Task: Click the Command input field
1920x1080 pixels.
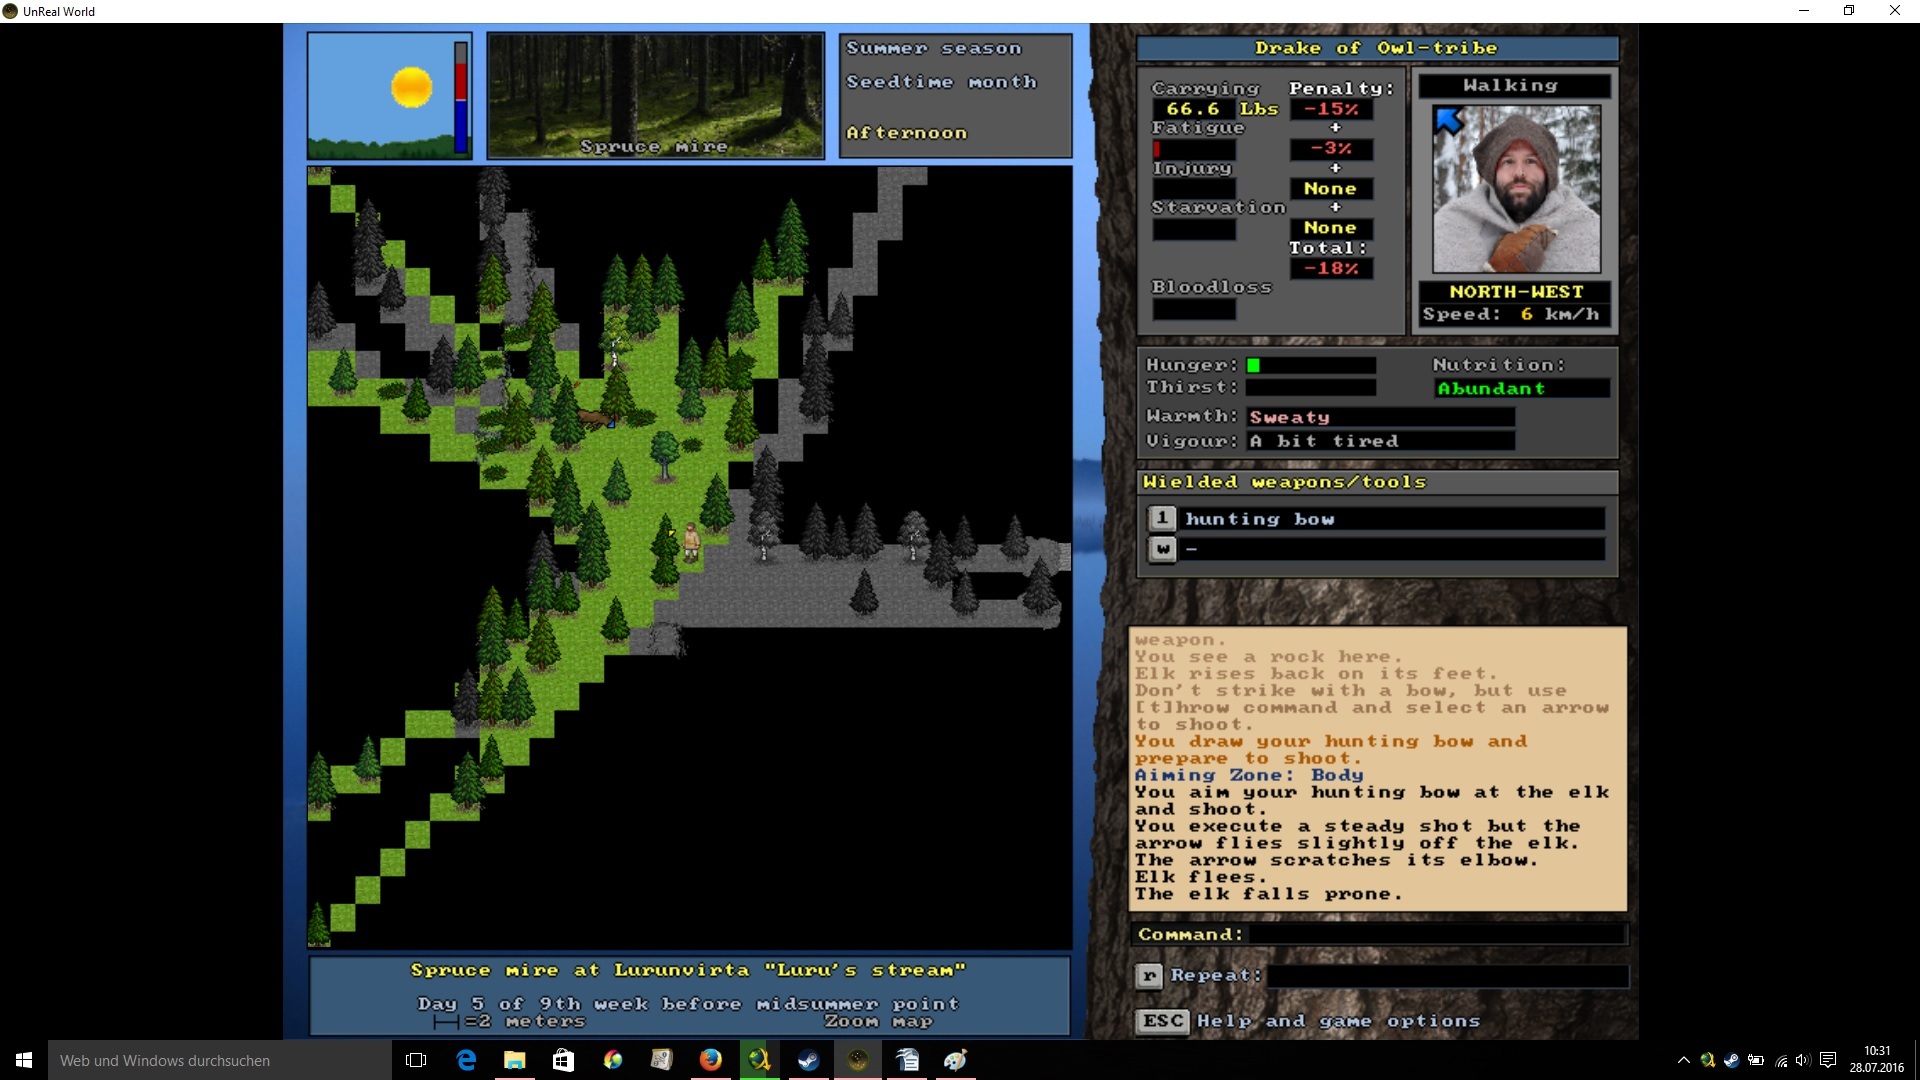Action: [1436, 934]
